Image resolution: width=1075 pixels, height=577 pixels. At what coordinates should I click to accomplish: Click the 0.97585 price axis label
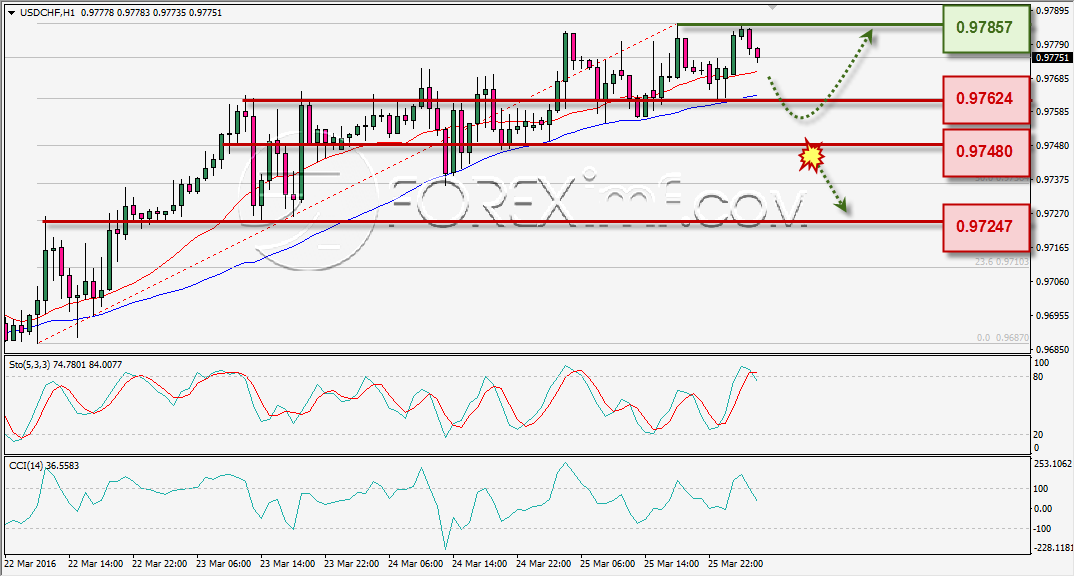1052,111
